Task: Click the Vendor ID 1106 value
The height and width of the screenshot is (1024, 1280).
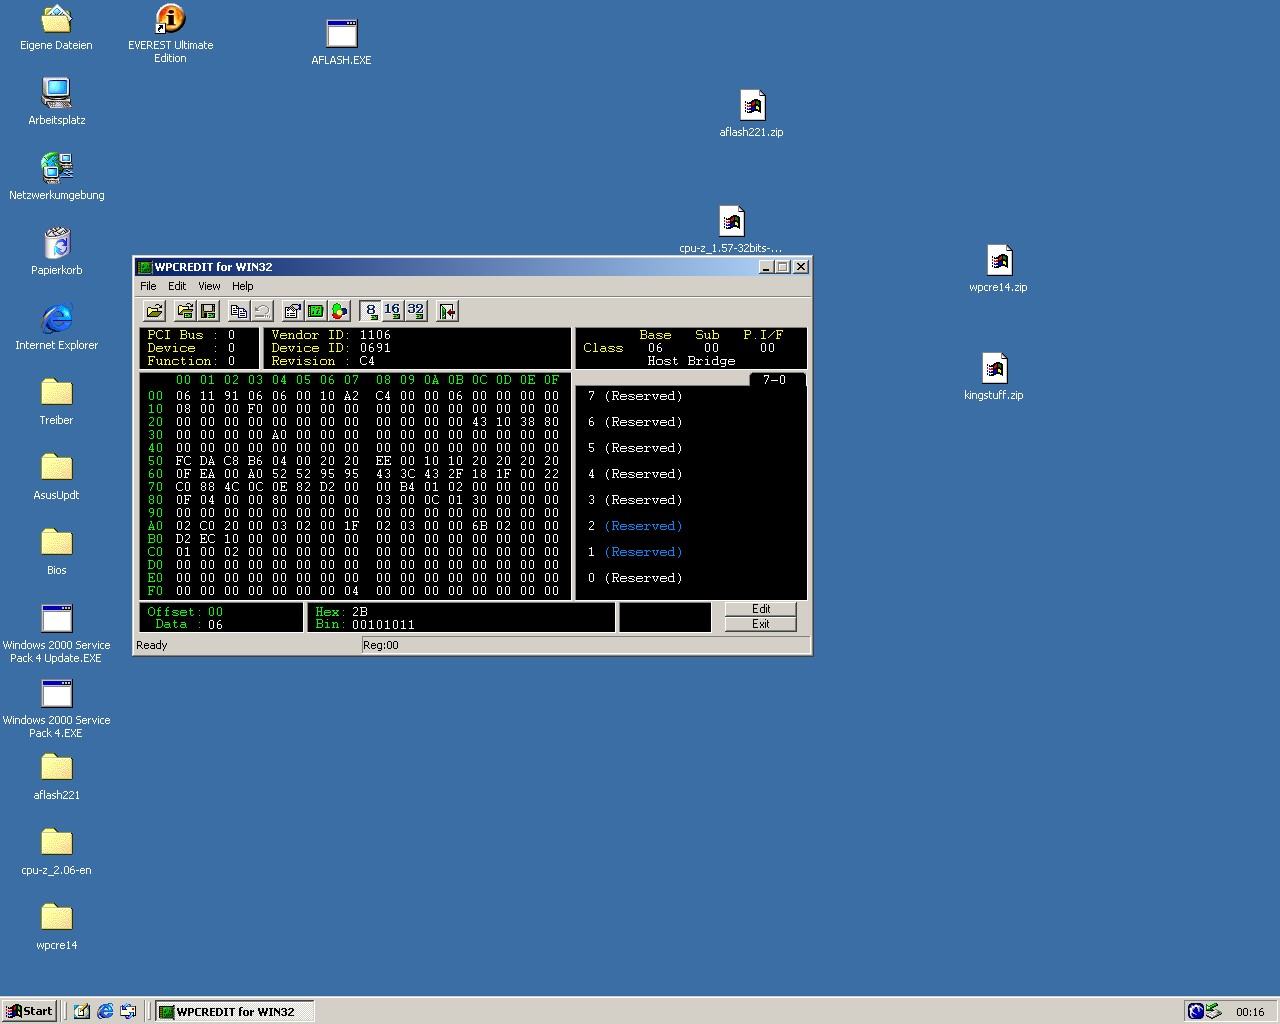Action: point(375,335)
